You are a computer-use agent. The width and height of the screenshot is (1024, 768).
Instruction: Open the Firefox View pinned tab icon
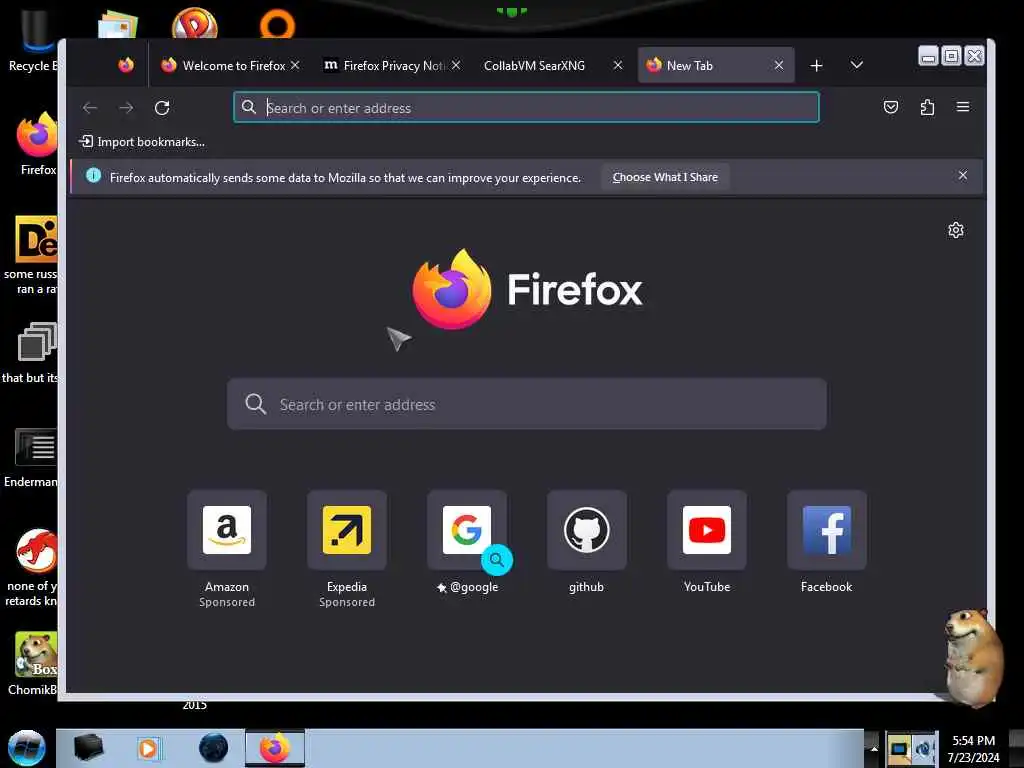126,65
